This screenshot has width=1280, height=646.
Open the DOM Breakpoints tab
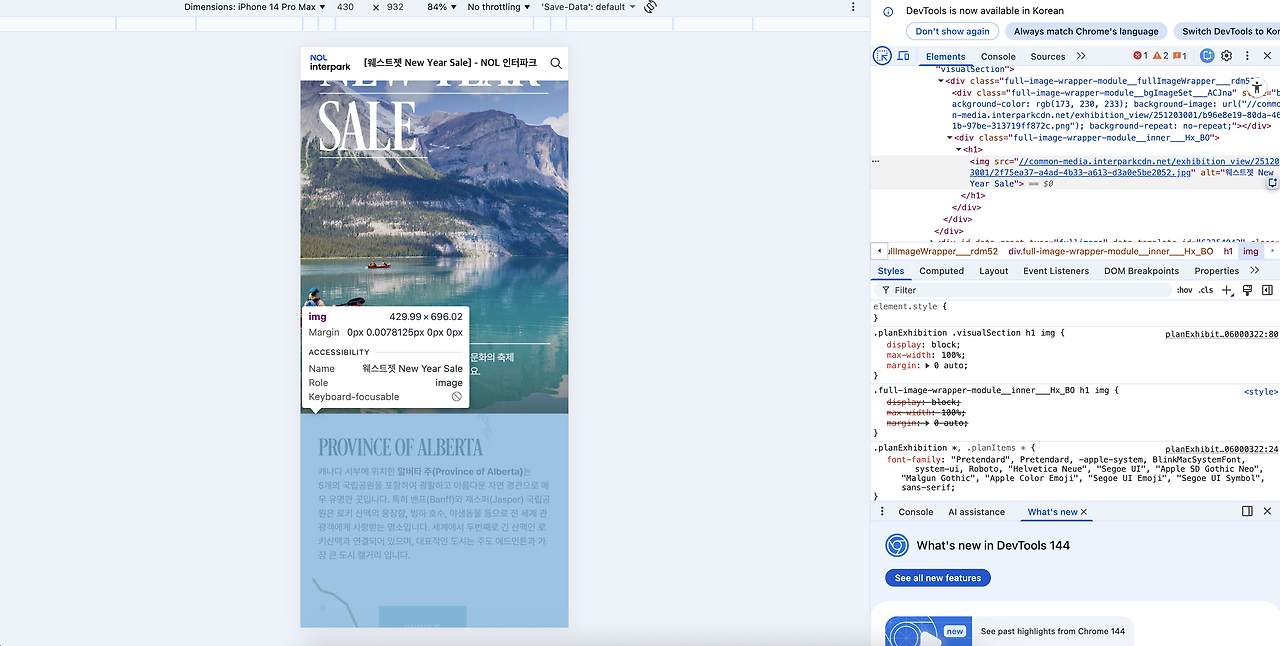coord(1139,271)
